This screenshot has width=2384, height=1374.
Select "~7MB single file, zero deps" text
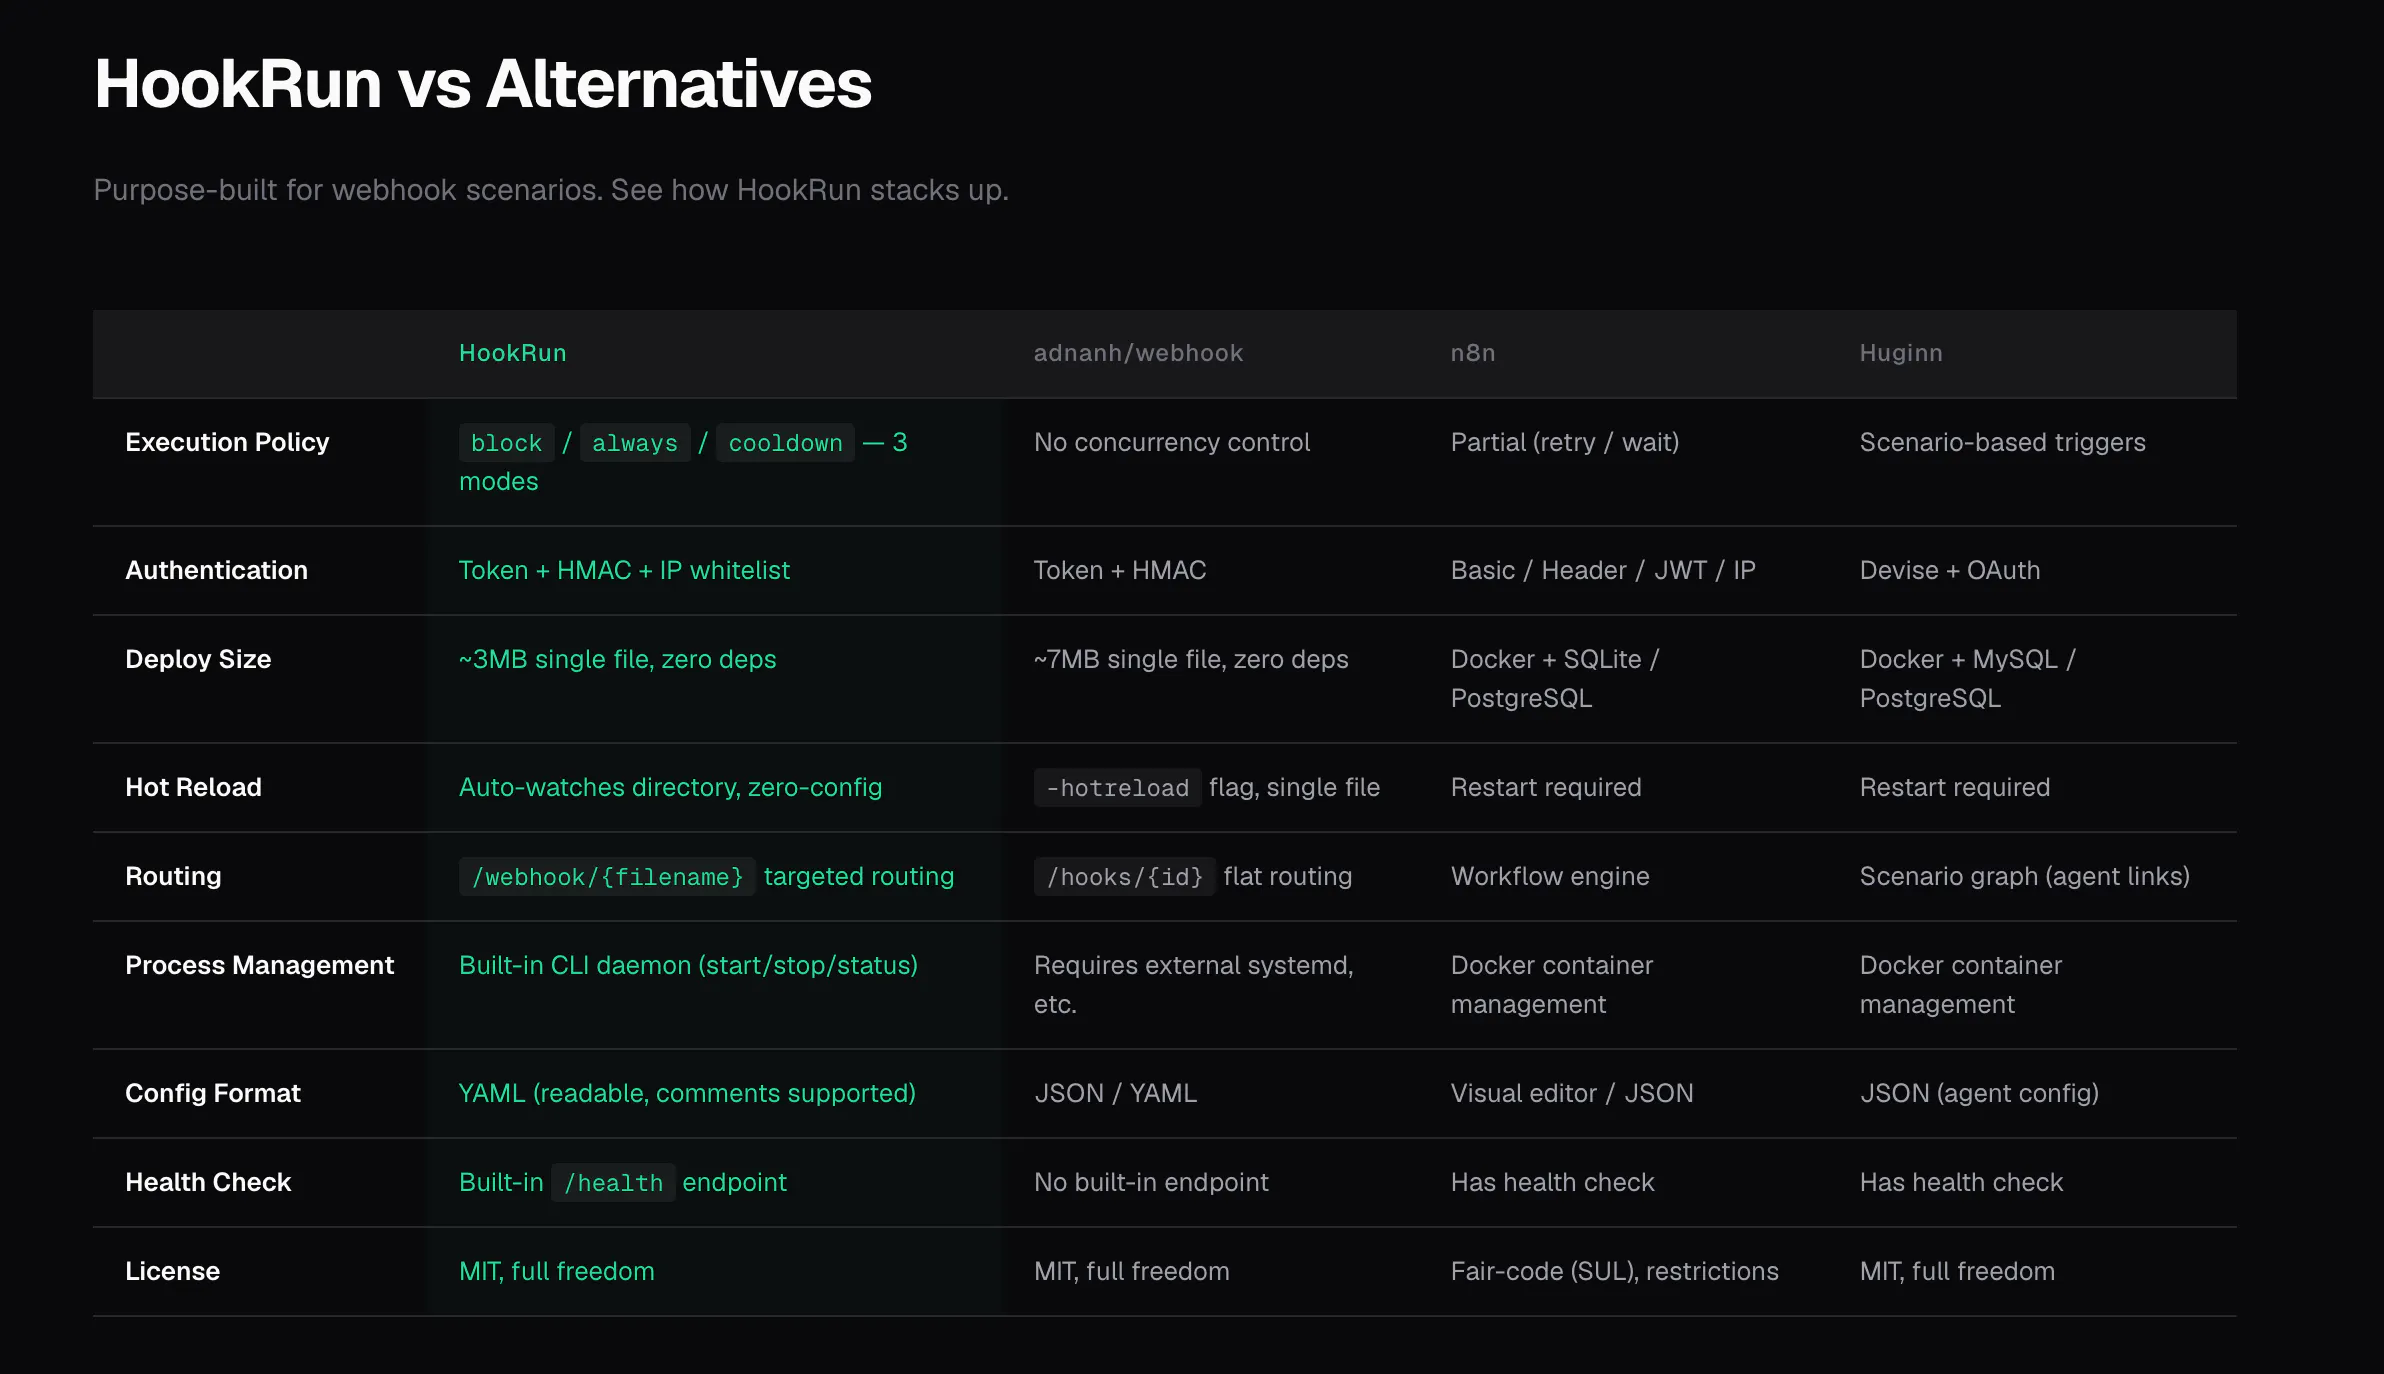click(1191, 659)
